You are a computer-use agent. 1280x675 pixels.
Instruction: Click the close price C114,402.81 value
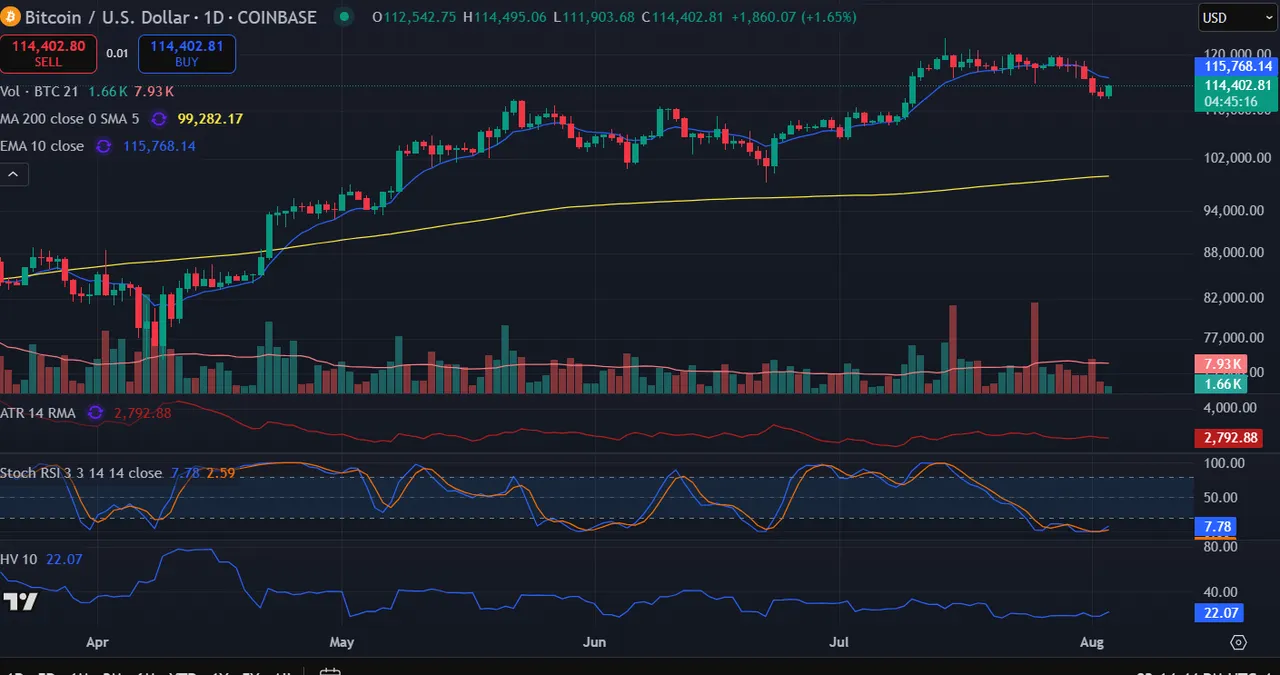point(684,17)
